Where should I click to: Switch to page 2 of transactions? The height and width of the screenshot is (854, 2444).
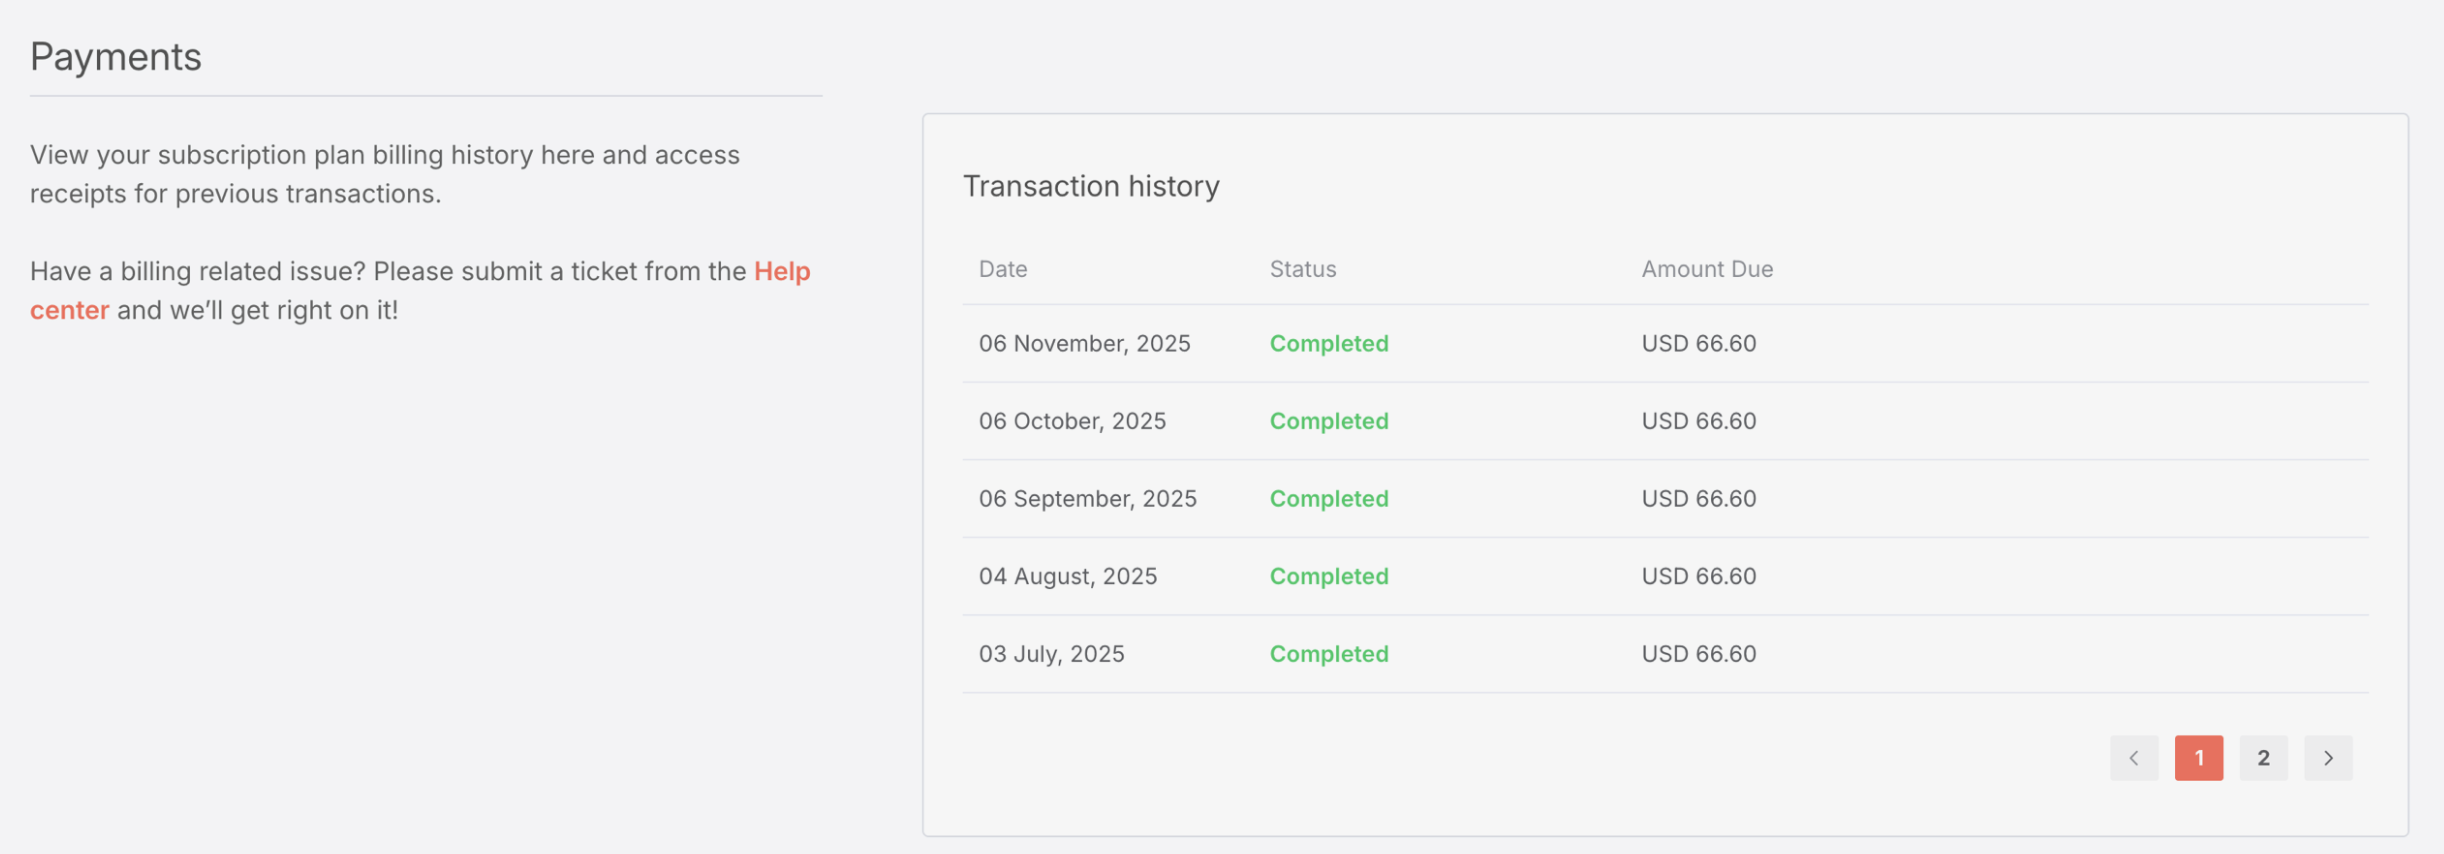tap(2263, 758)
